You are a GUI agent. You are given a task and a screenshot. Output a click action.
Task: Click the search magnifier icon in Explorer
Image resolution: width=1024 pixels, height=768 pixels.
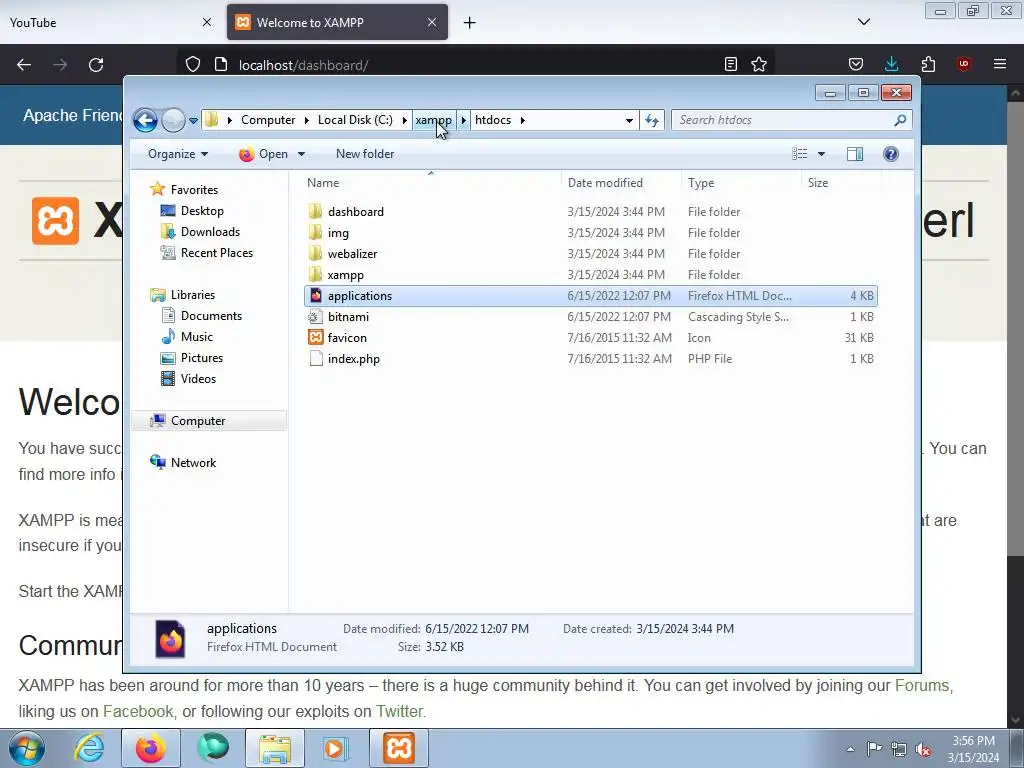click(900, 120)
